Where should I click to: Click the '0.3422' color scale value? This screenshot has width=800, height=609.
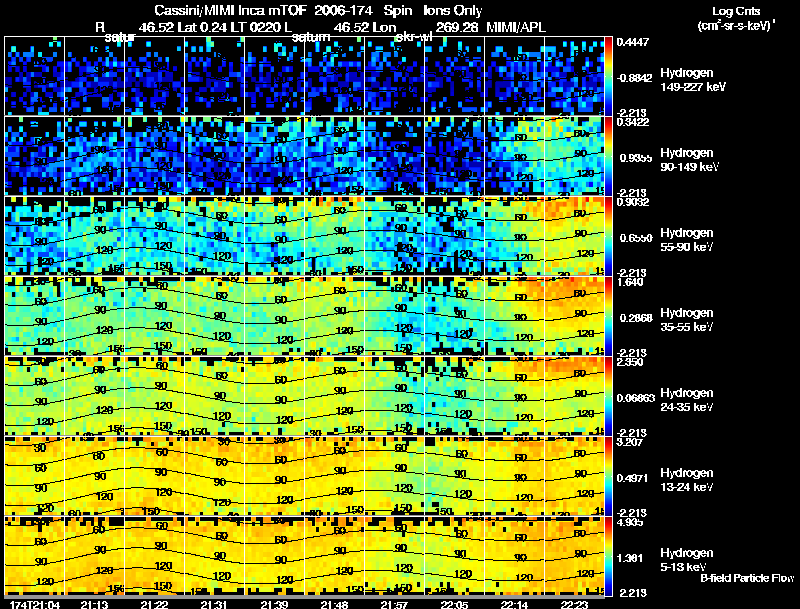click(x=633, y=122)
